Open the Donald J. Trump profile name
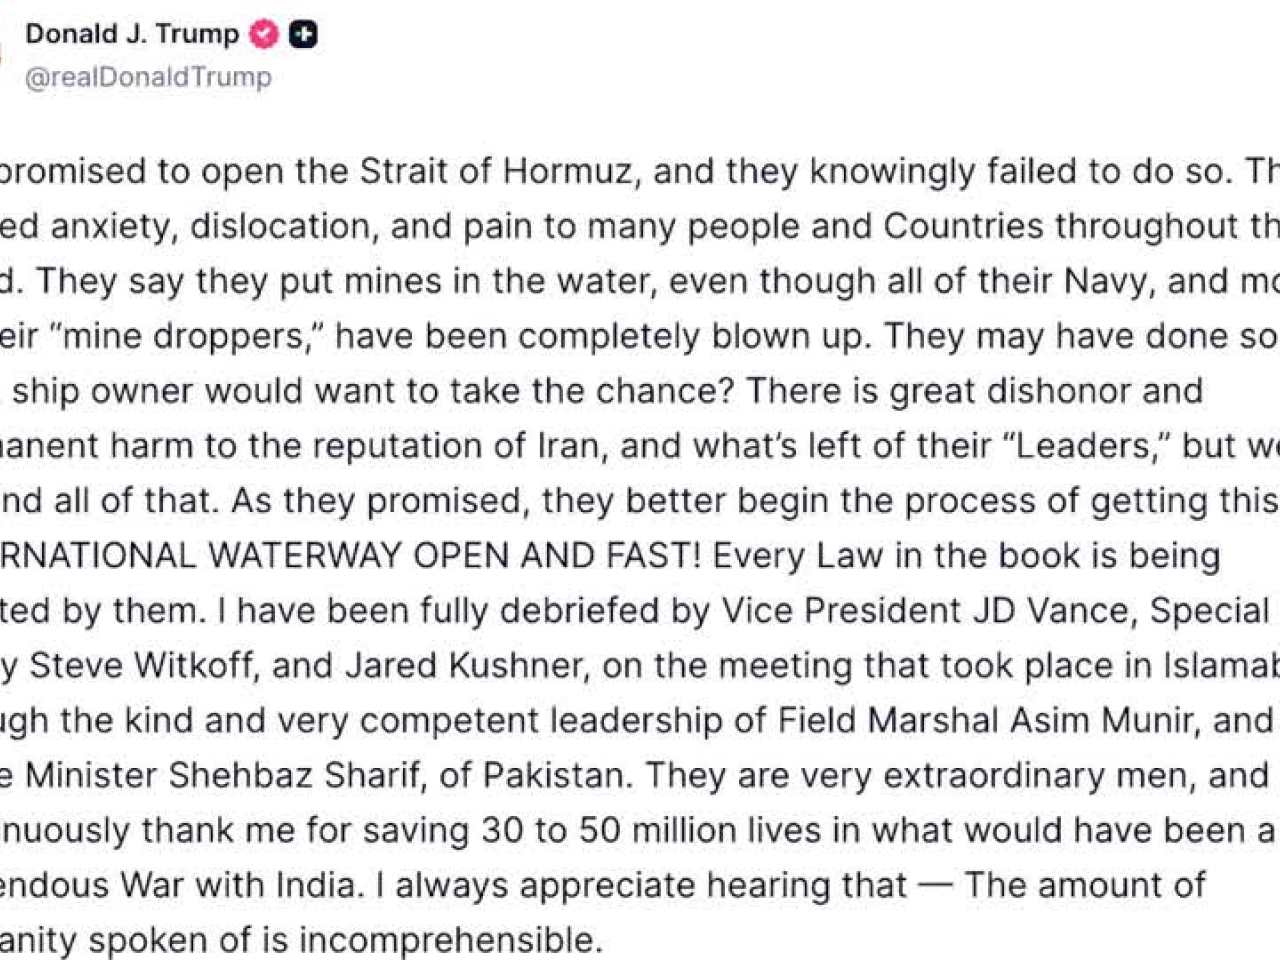The height and width of the screenshot is (960, 1280). 132,34
